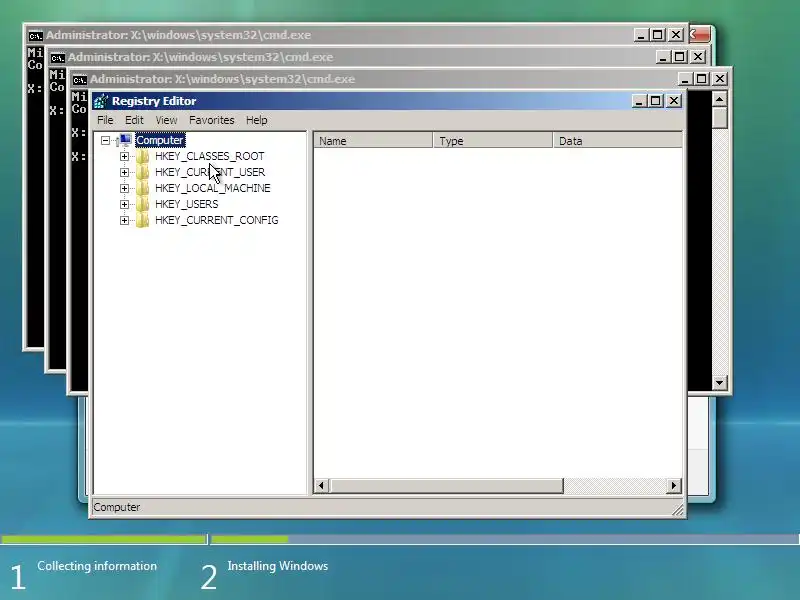800x600 pixels.
Task: Click the Type column header
Action: coord(493,141)
